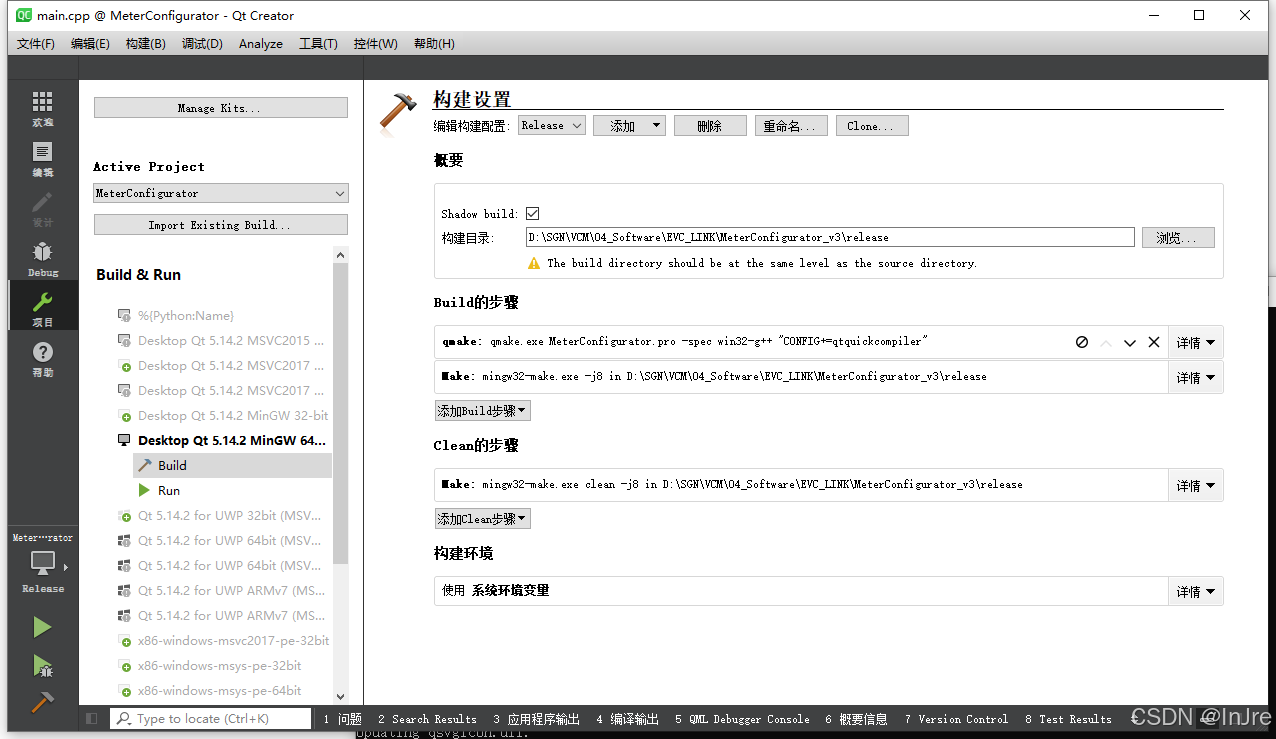1276x739 pixels.
Task: Open the 8 Test Results pane
Action: click(1068, 718)
